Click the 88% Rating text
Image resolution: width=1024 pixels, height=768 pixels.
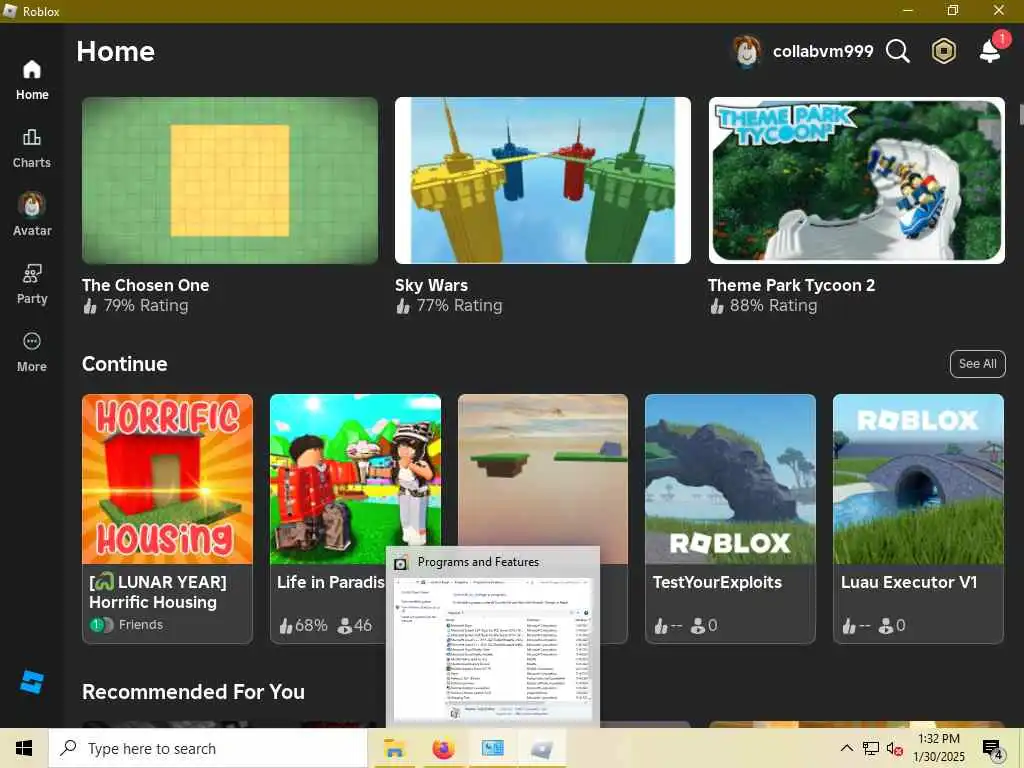point(773,306)
